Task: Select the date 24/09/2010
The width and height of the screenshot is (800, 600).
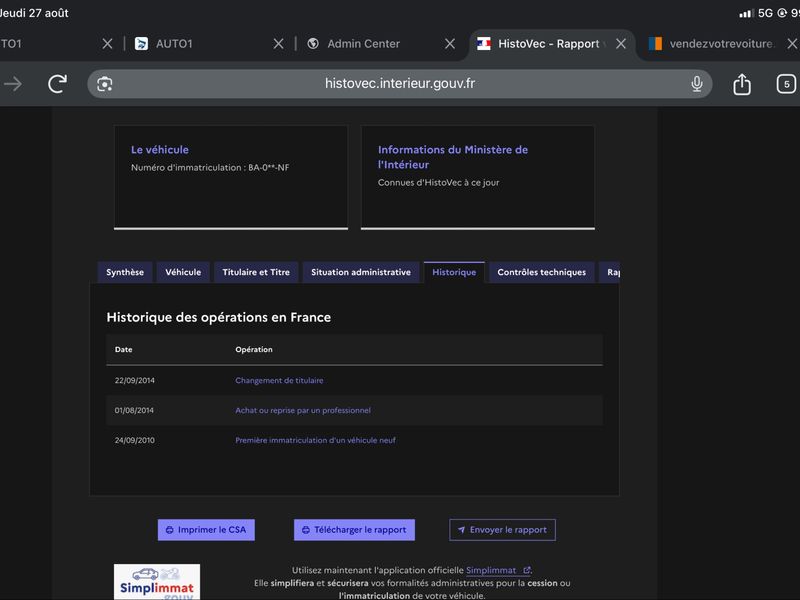Action: click(x=135, y=440)
